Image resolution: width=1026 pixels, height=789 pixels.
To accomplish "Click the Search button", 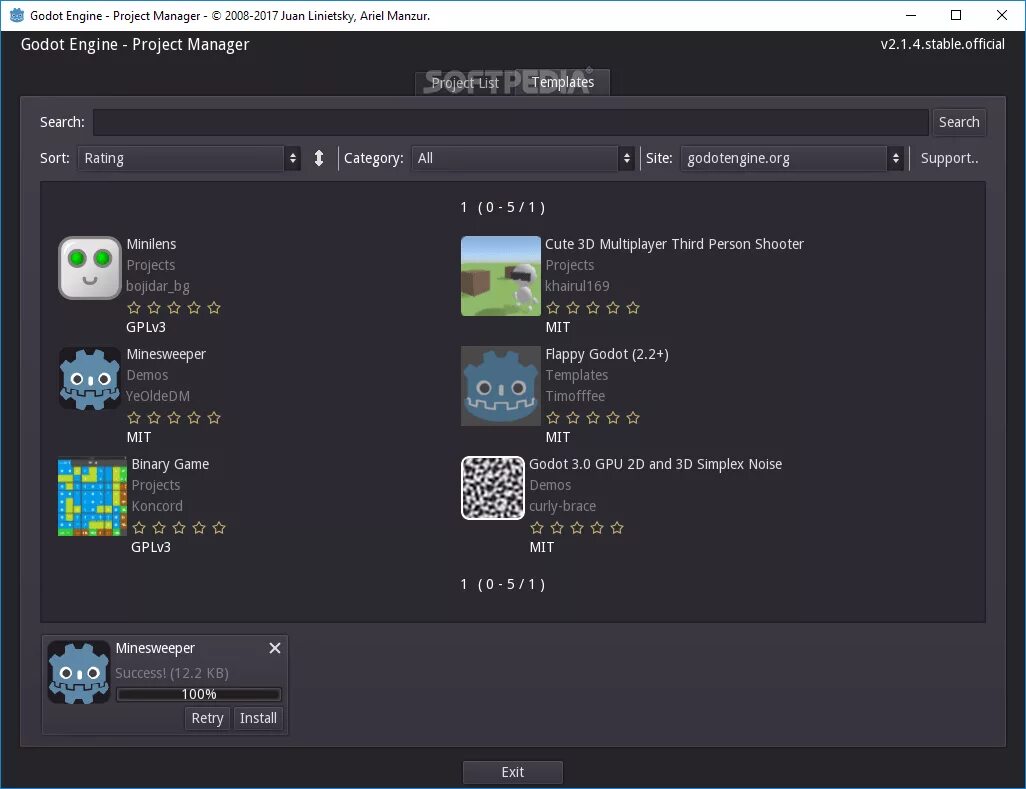I will click(x=959, y=122).
